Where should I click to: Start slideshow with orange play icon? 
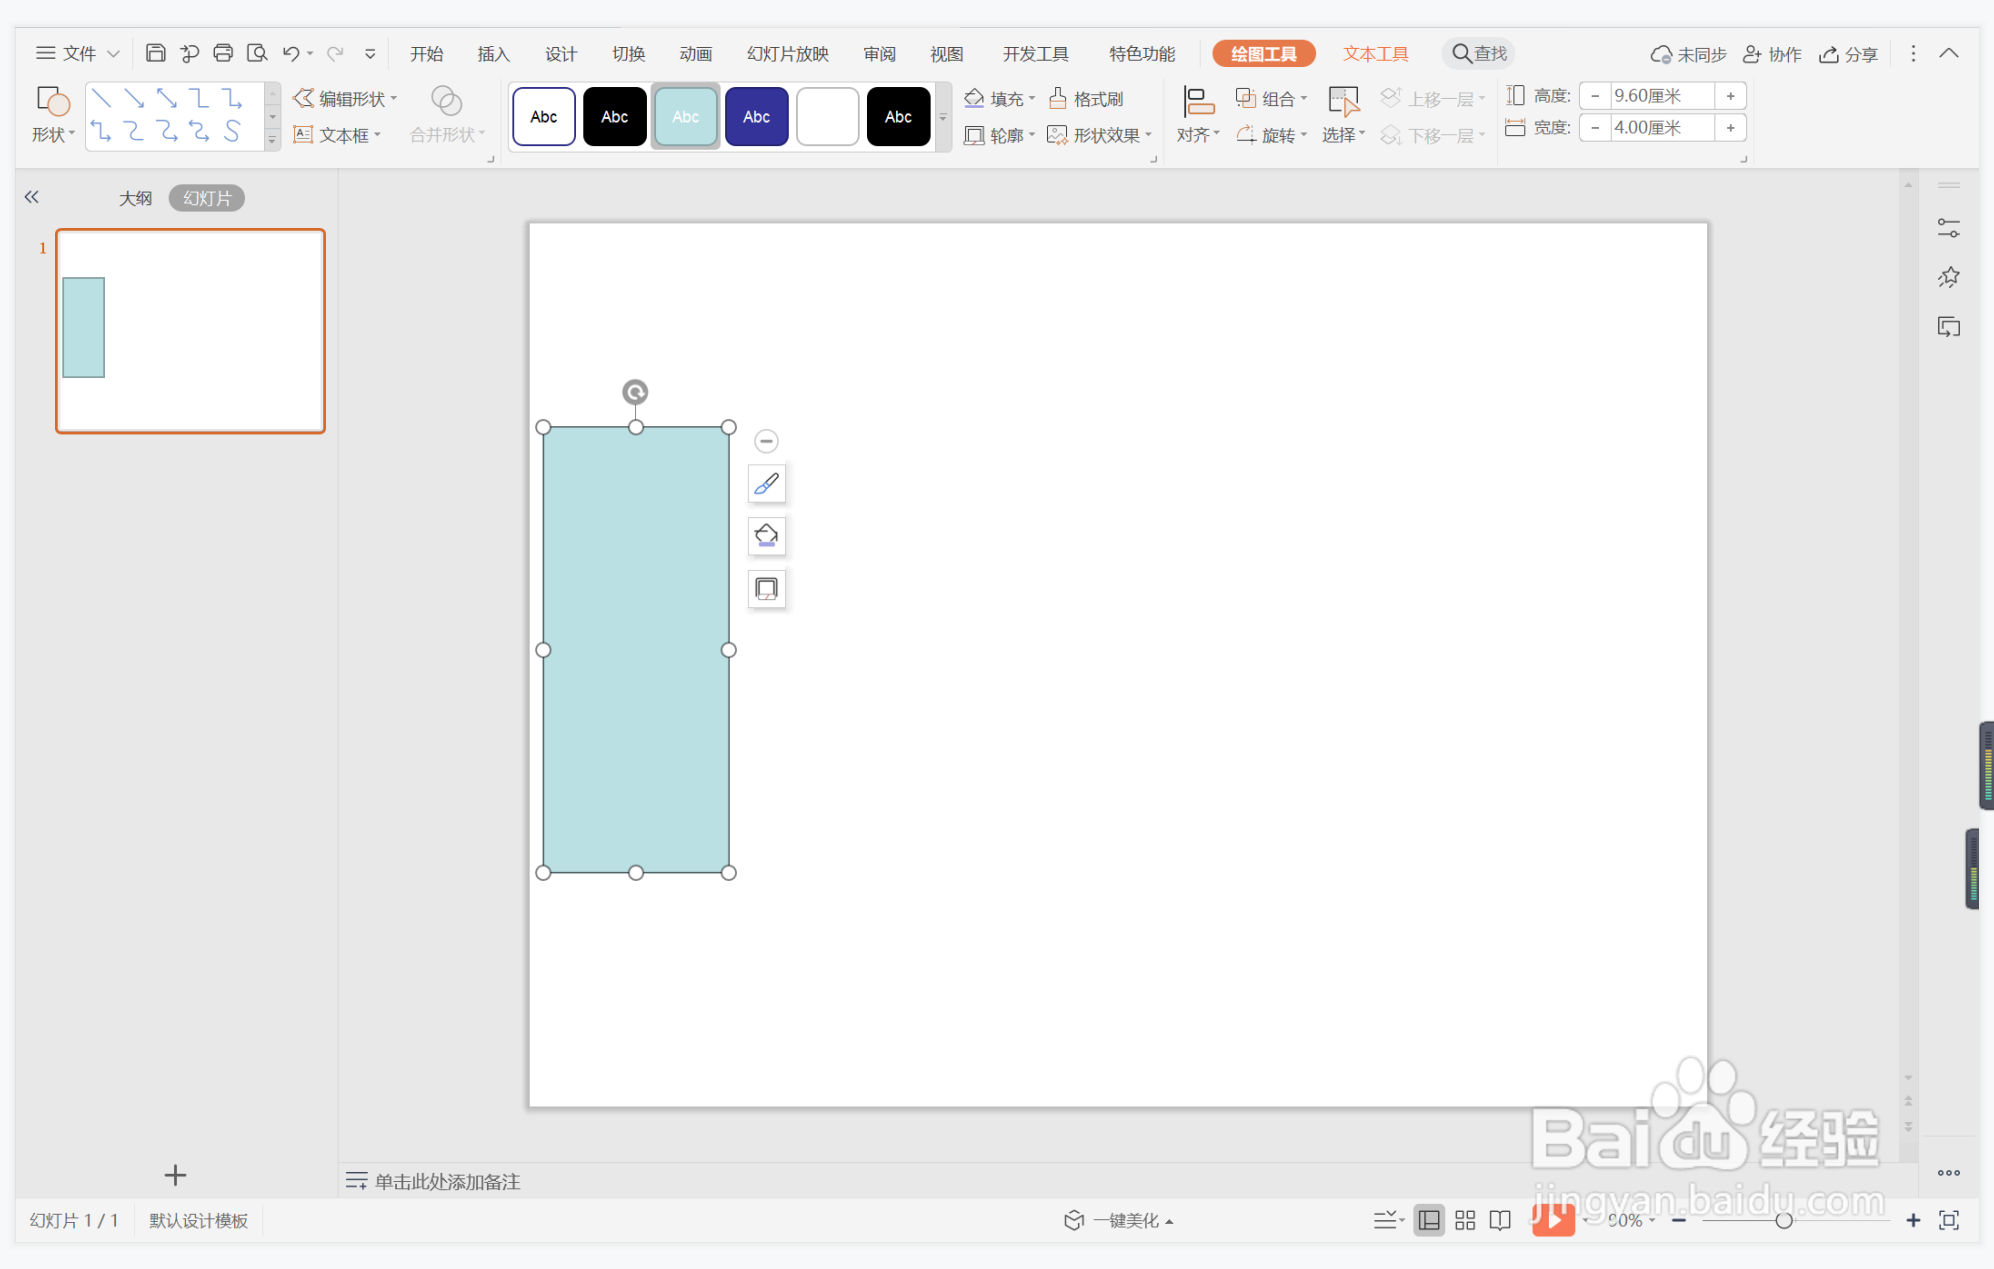coord(1553,1219)
